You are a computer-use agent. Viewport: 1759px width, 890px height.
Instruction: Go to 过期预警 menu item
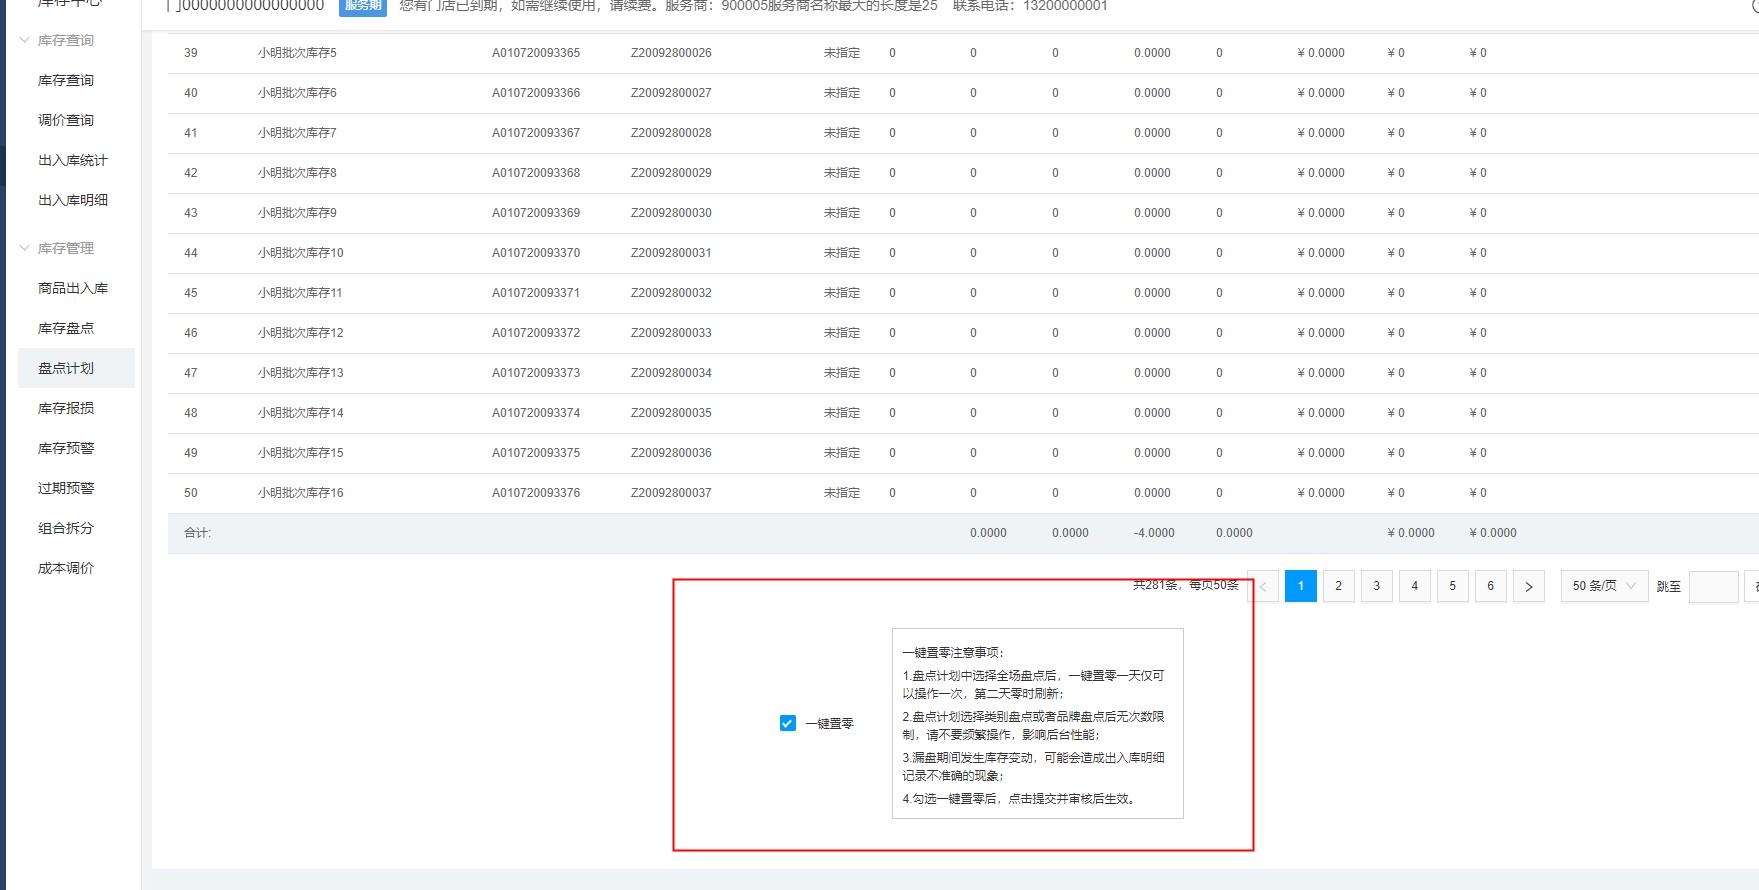coord(66,488)
